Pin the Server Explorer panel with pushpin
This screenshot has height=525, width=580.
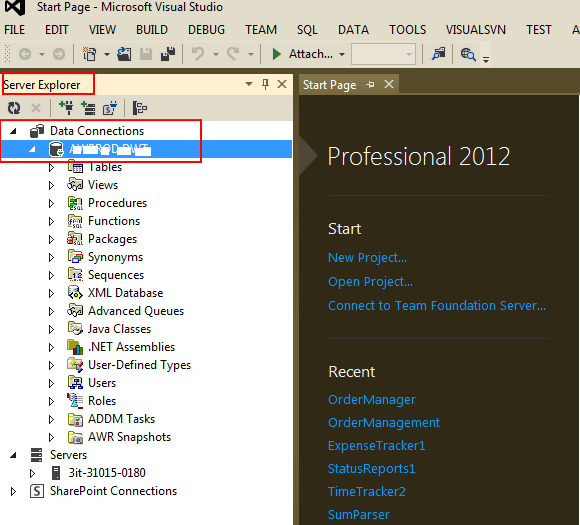265,84
